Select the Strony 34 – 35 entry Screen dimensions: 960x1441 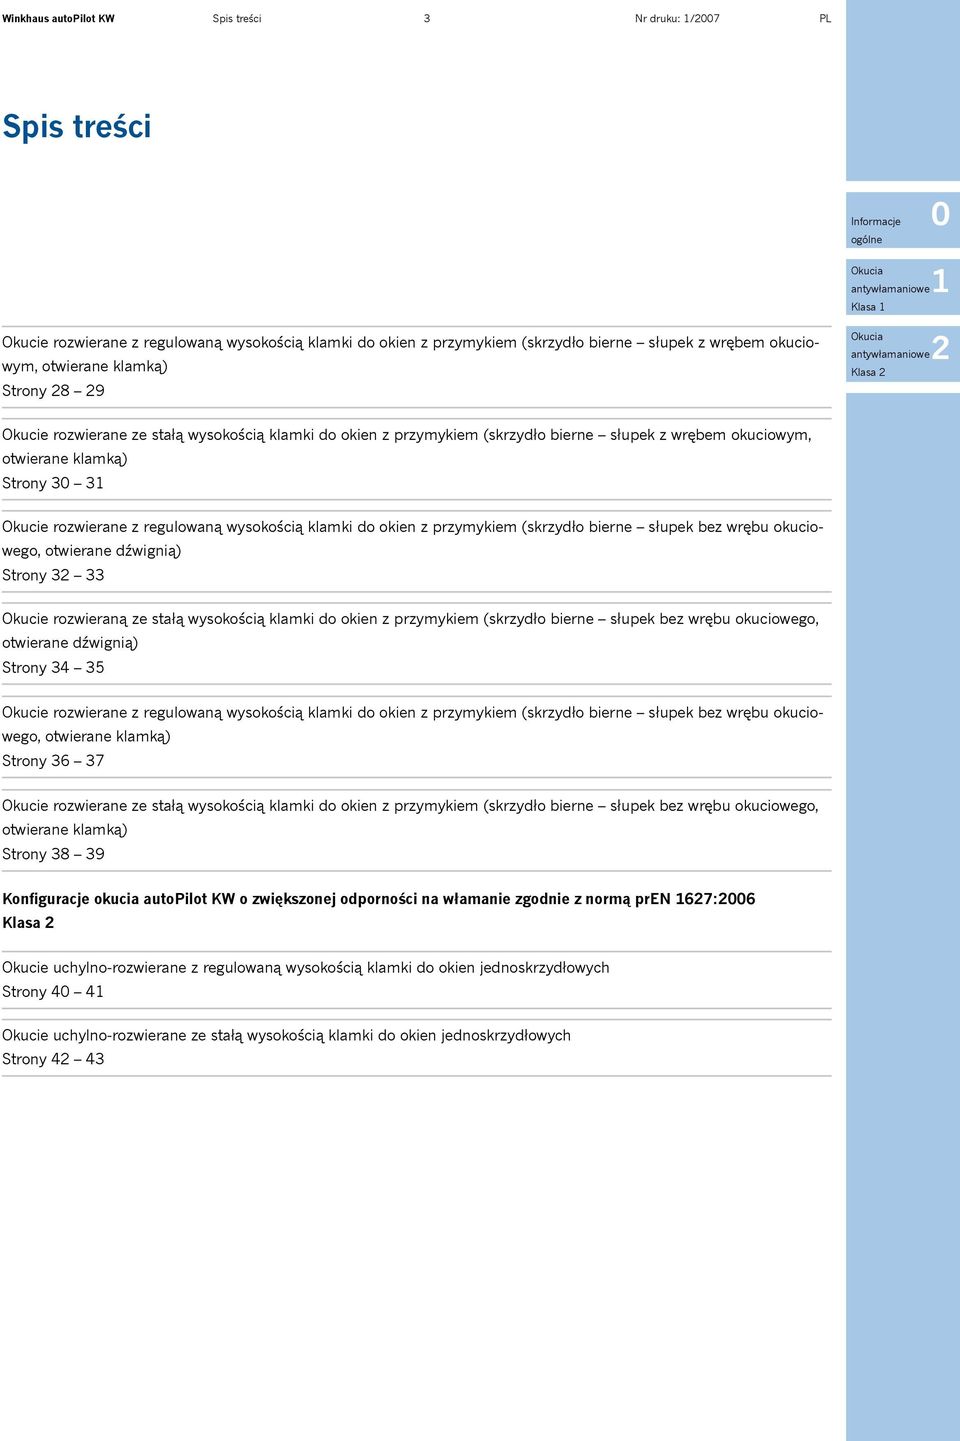coord(53,667)
